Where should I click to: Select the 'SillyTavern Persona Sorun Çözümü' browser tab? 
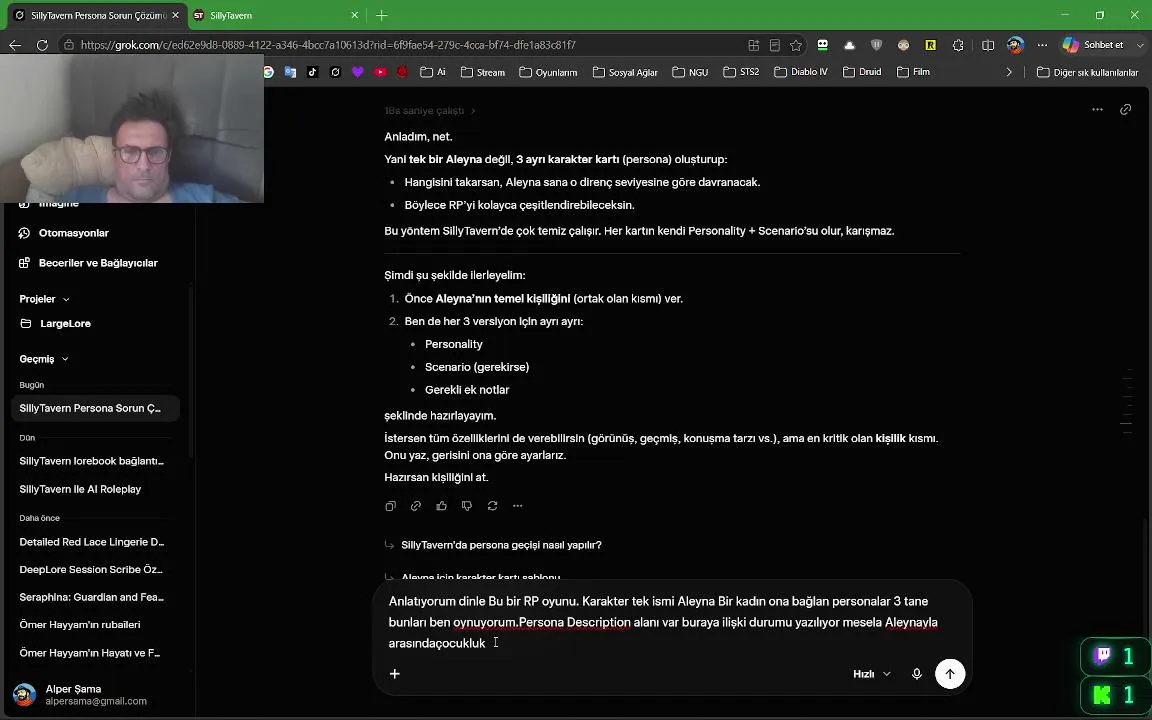[x=97, y=15]
